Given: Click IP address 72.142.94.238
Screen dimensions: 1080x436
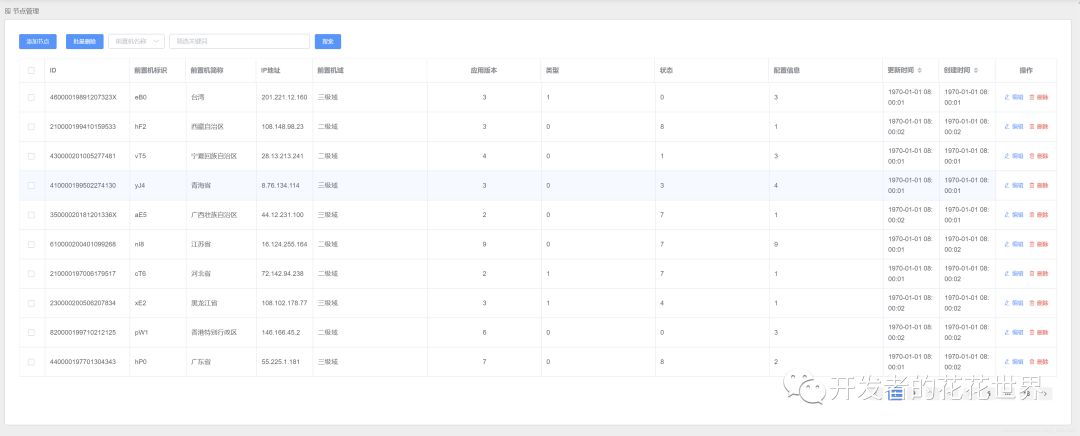Looking at the screenshot, I should (282, 273).
